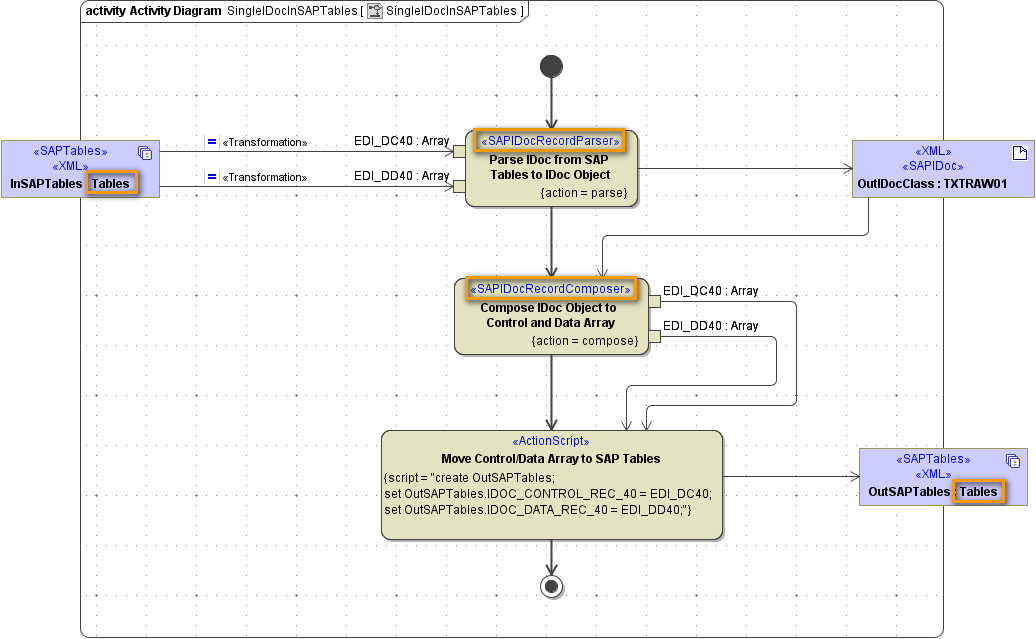Screen dimensions: 1036x639
Task: Click «SAPTables» stereotype on InSAPTables node
Action: (x=70, y=151)
